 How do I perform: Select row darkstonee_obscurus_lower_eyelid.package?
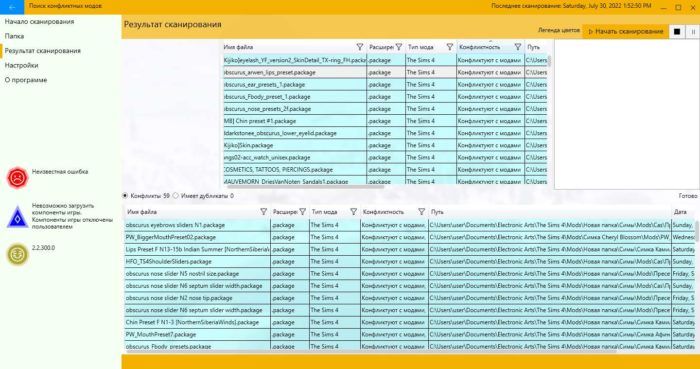(x=385, y=133)
